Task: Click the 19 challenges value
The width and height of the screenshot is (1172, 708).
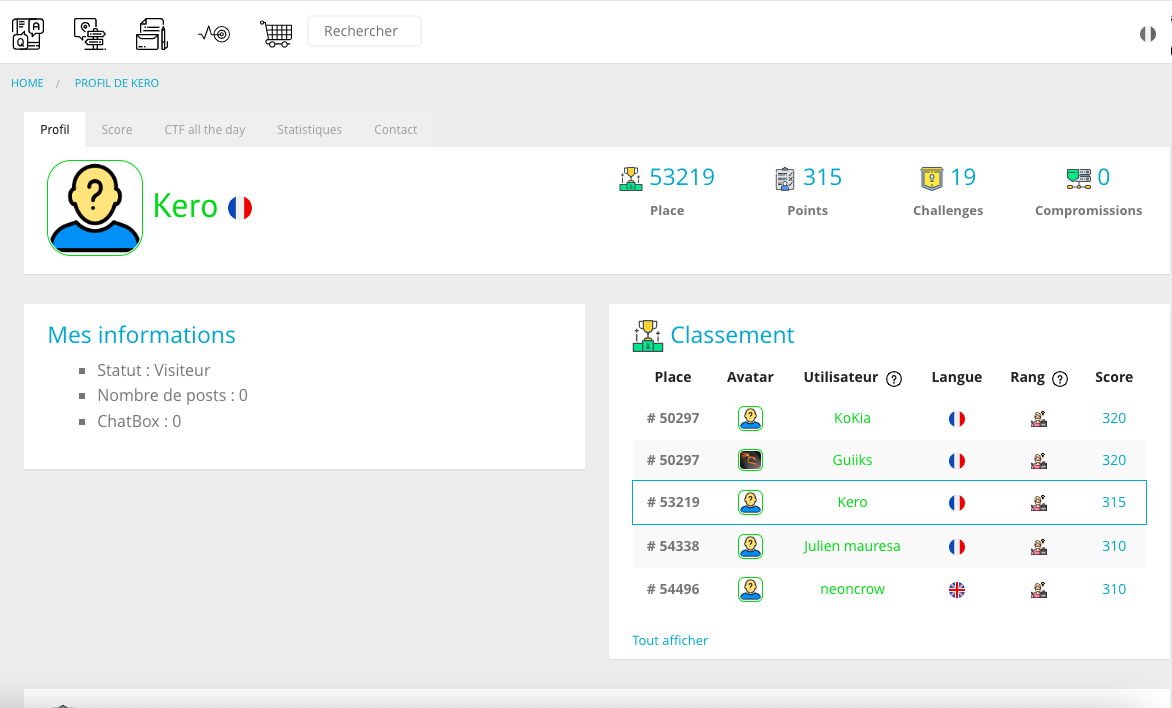Action: click(x=963, y=177)
